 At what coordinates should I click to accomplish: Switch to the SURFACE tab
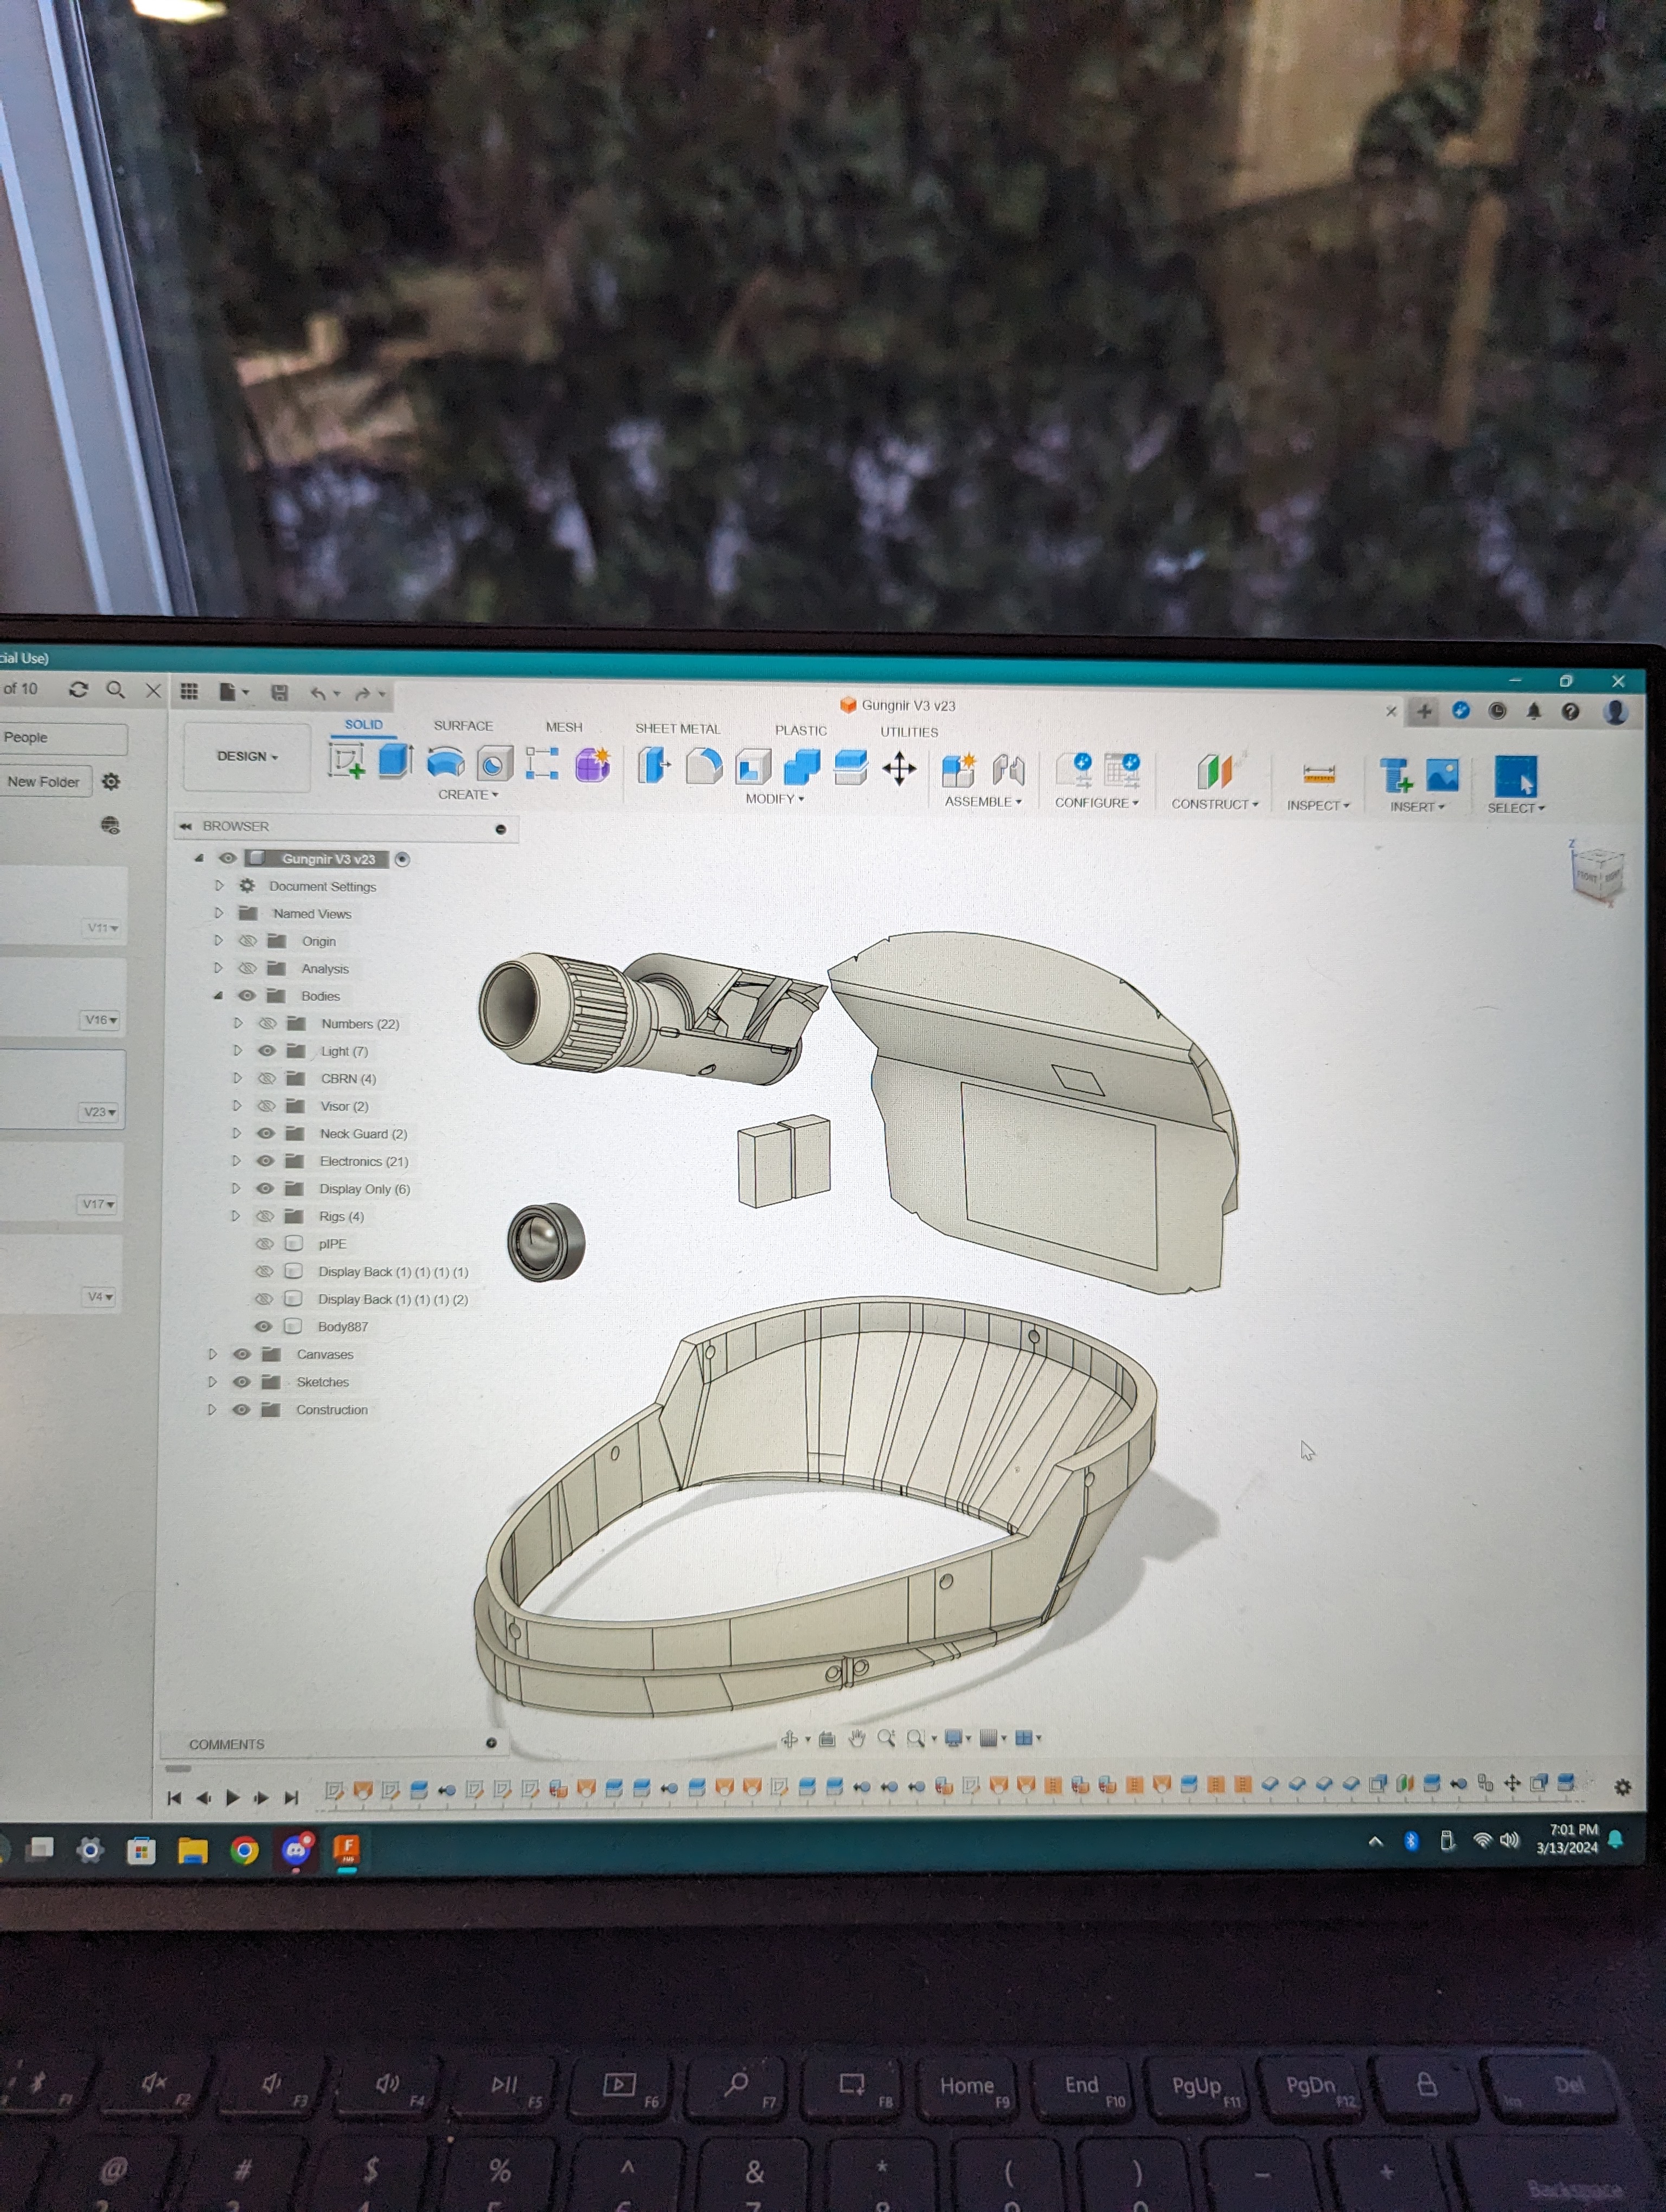click(463, 726)
